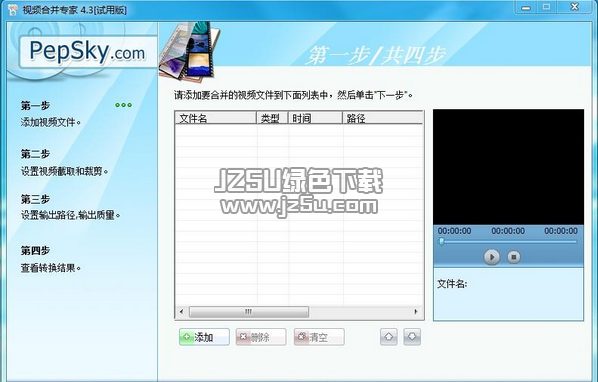
Task: Sort list by 路径 column header
Action: click(x=383, y=118)
